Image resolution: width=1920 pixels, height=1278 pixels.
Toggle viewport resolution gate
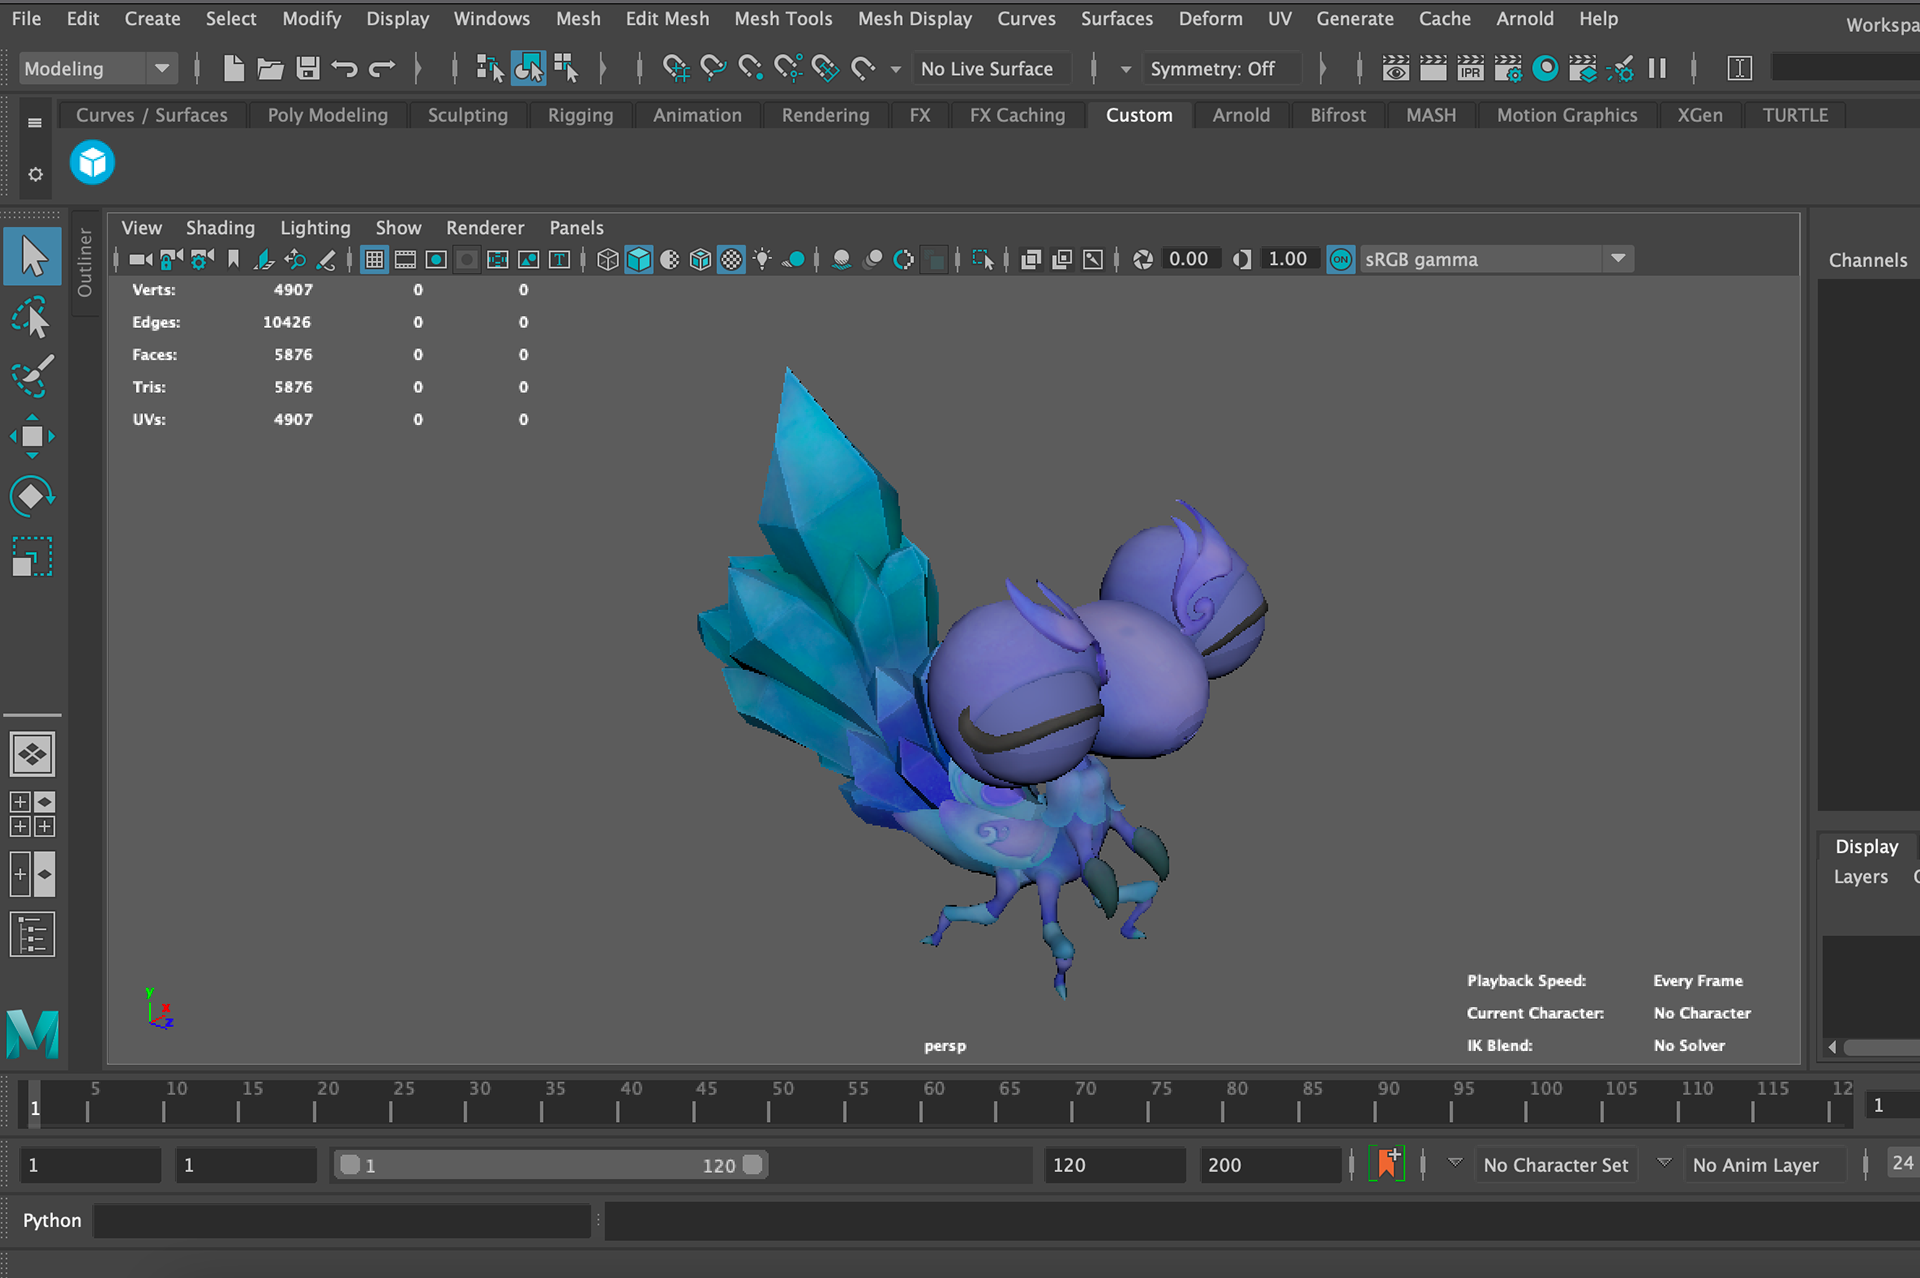pos(436,260)
